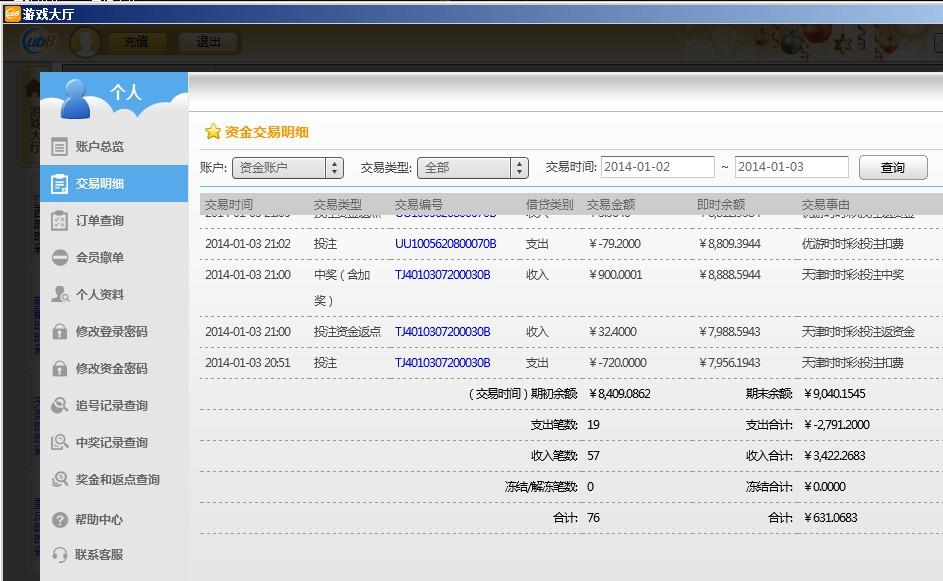Click timestamp 2014-01-03 21:02
This screenshot has height=581, width=943.
(248, 244)
